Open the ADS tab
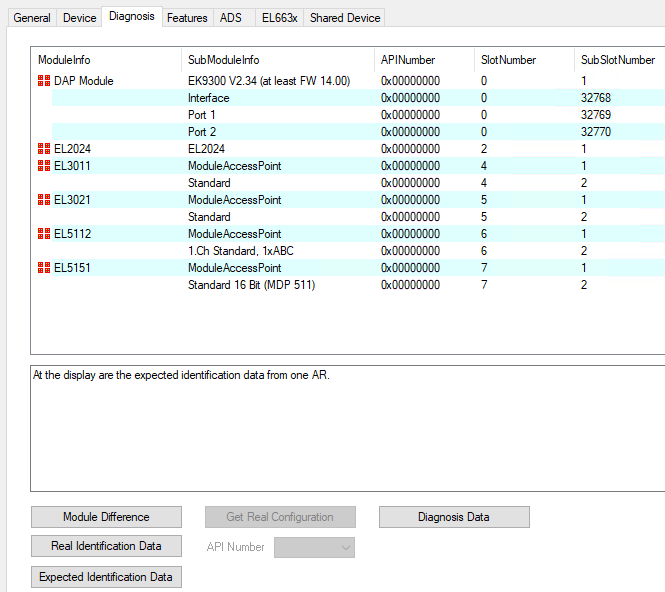Viewport: 665px width, 592px height. [231, 18]
